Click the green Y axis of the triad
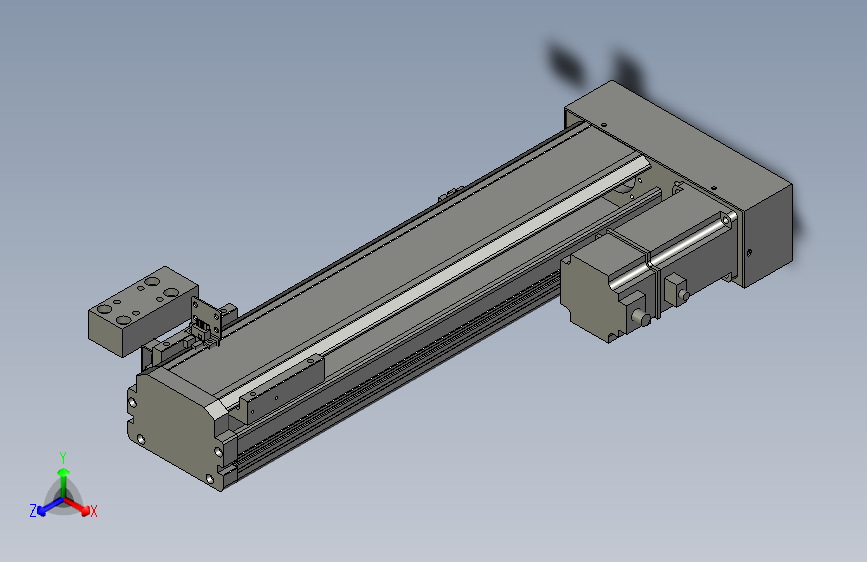The height and width of the screenshot is (562, 867). (64, 482)
